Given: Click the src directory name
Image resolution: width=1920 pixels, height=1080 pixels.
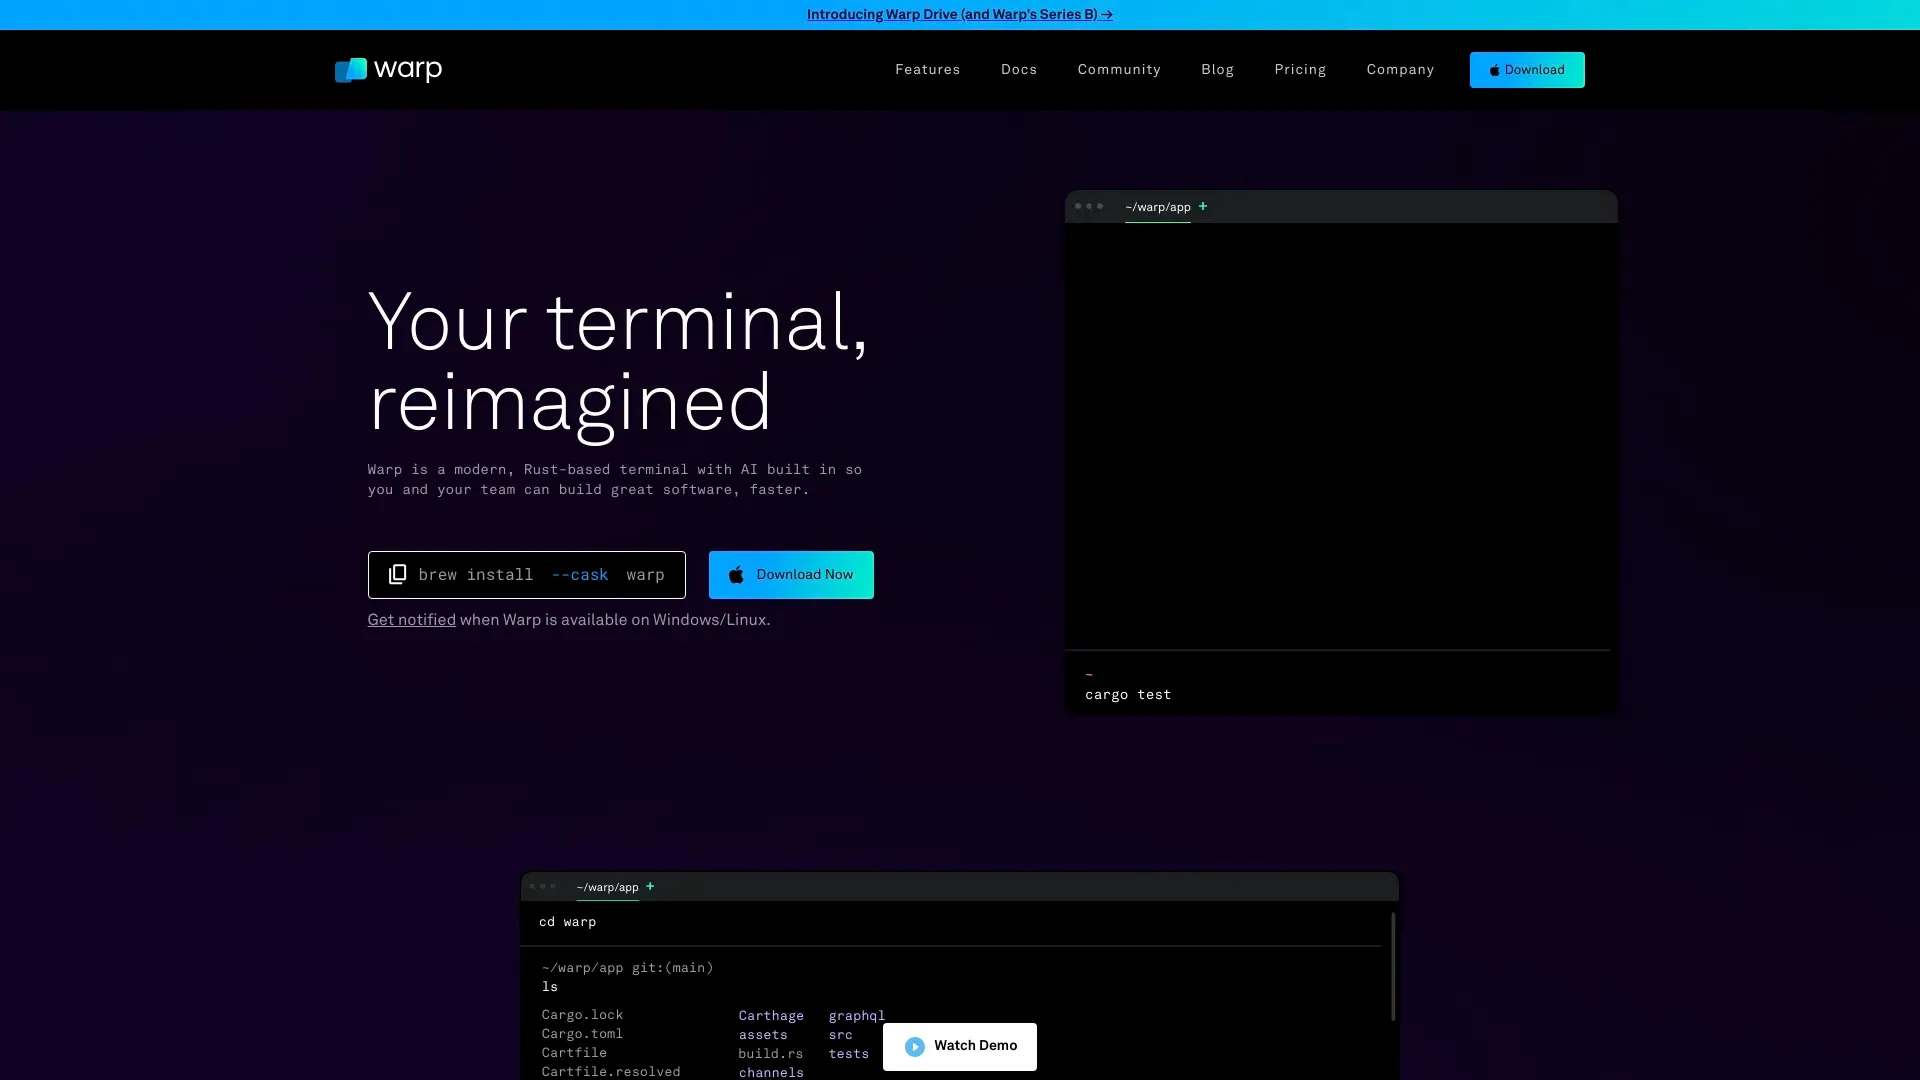Looking at the screenshot, I should (840, 1035).
